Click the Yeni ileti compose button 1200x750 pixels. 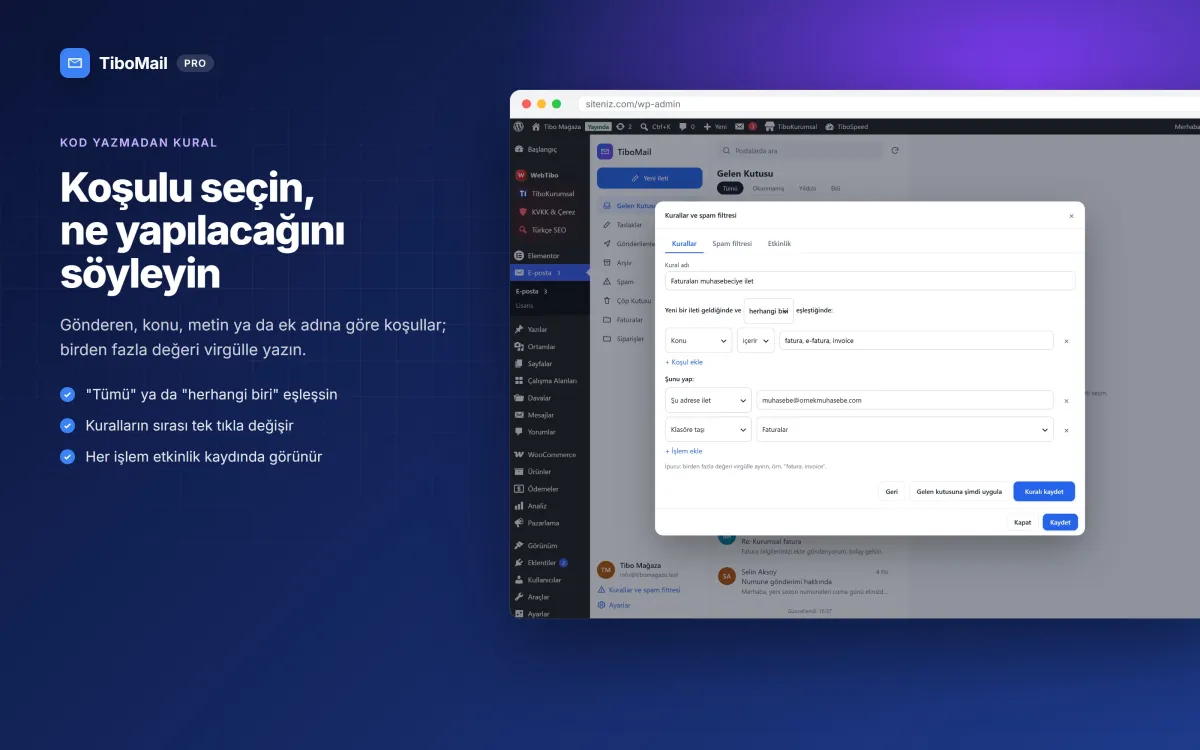(650, 178)
